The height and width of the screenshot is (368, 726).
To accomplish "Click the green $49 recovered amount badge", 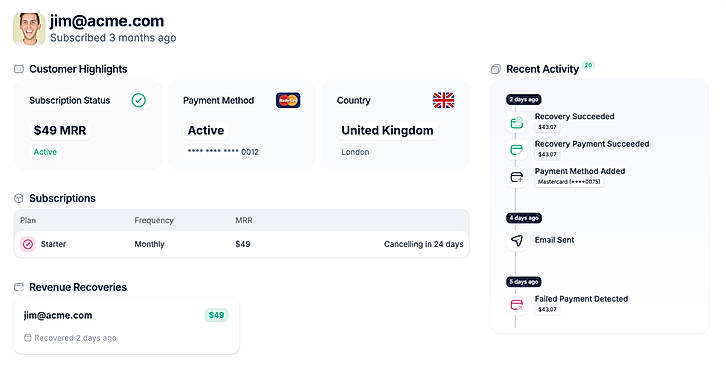I will [216, 315].
